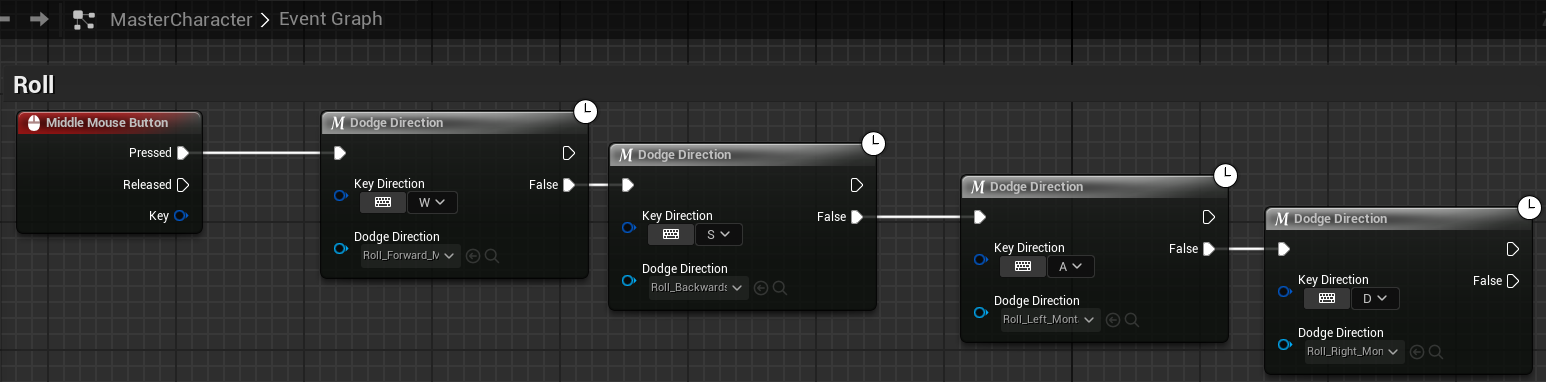
Task: Click the blueprint graph icon in the breadcrumb
Action: [x=84, y=19]
